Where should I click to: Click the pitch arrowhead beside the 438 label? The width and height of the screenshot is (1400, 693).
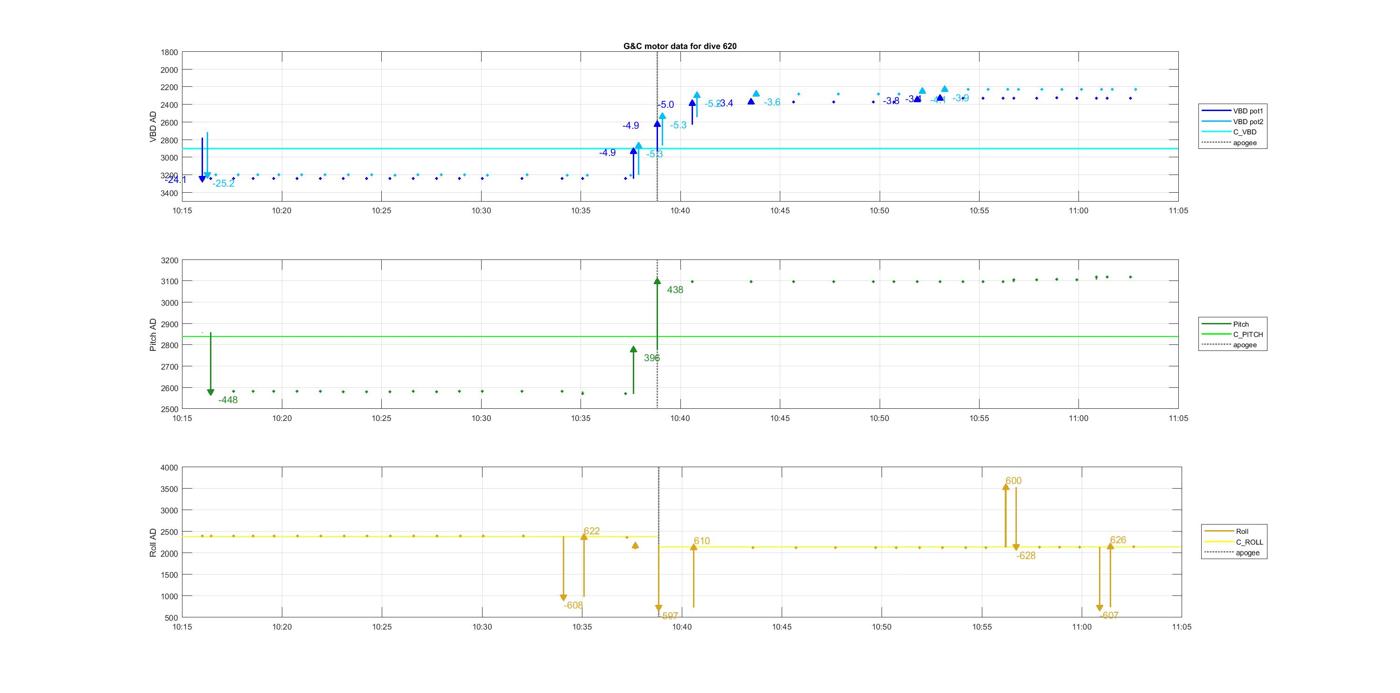pyautogui.click(x=657, y=281)
